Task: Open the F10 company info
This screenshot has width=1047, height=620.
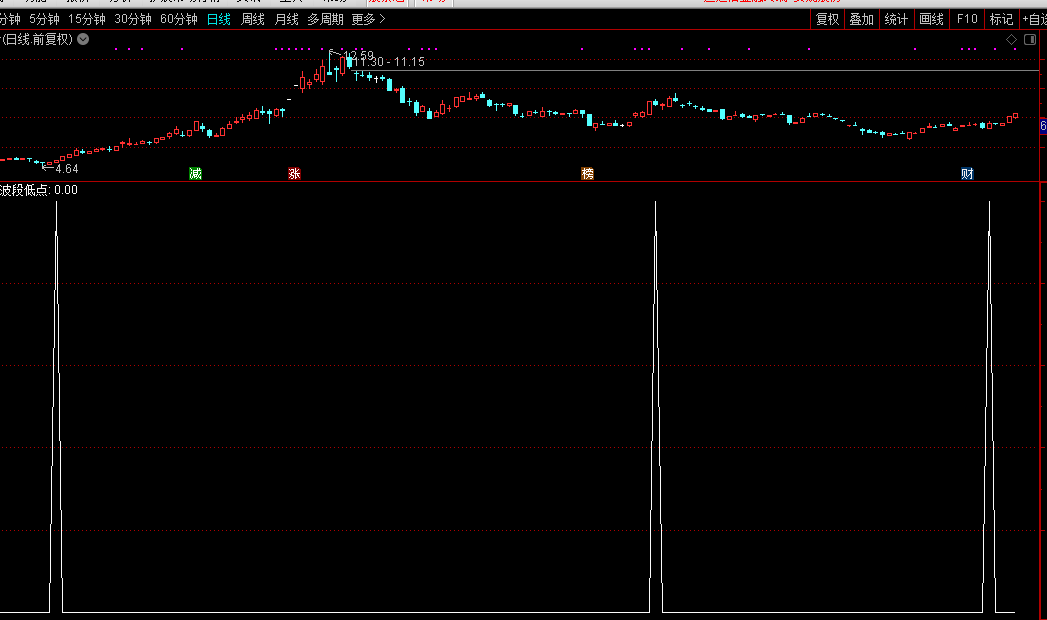Action: [x=967, y=19]
